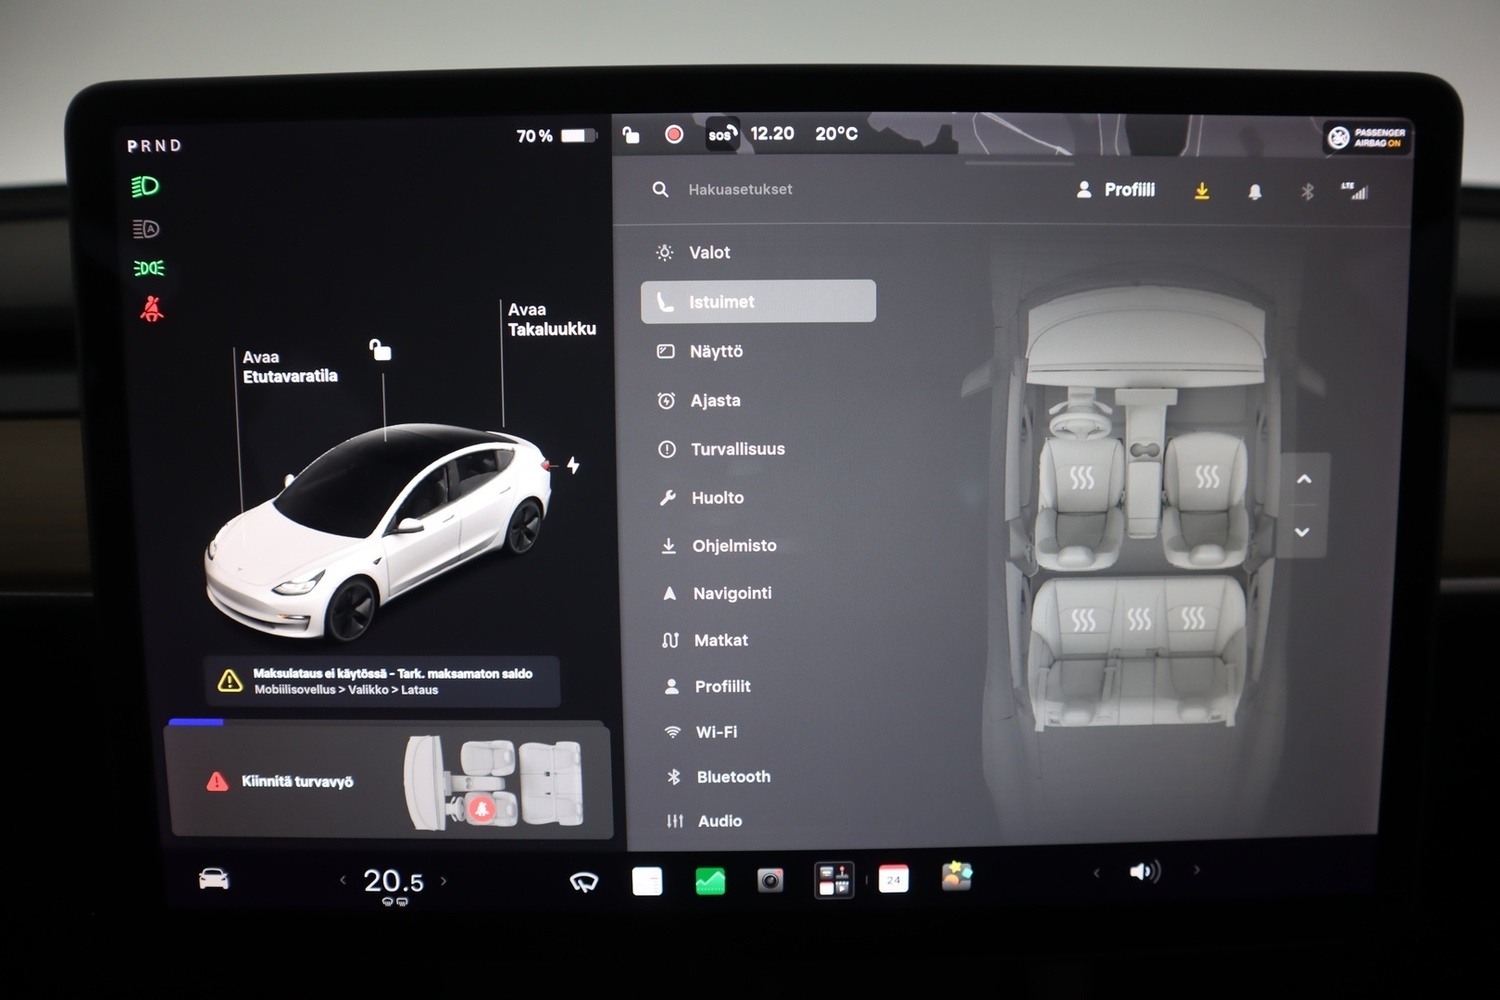Toggle the rear left seat heater

1083,621
